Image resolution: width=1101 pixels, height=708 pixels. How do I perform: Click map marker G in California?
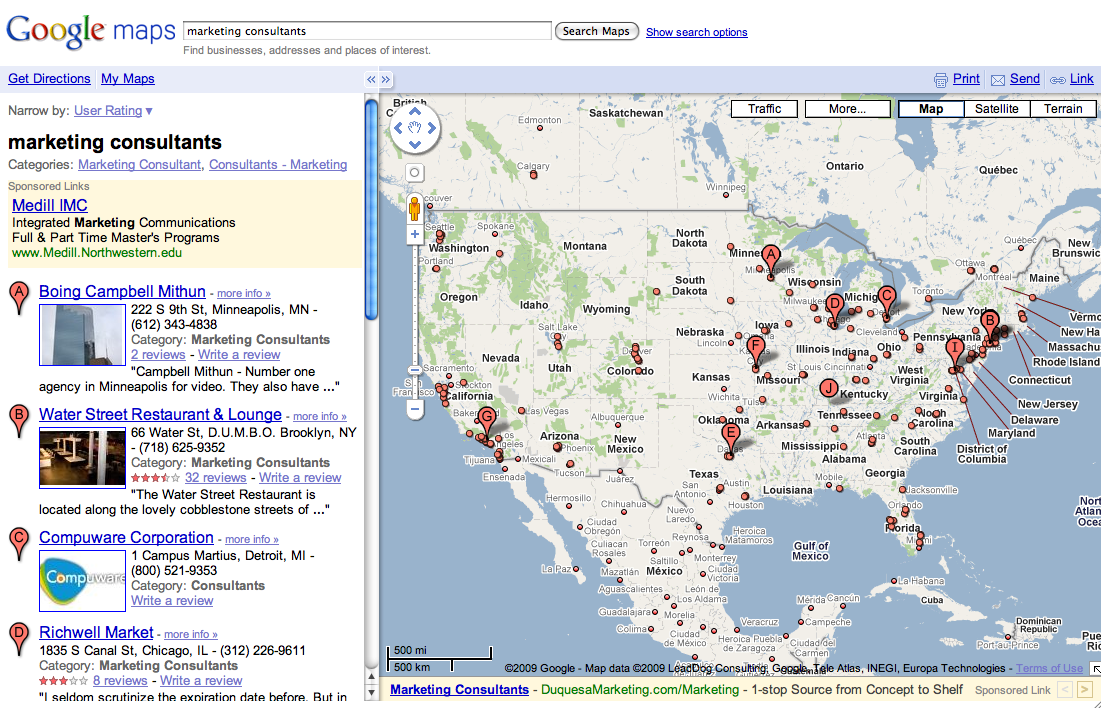click(x=487, y=419)
